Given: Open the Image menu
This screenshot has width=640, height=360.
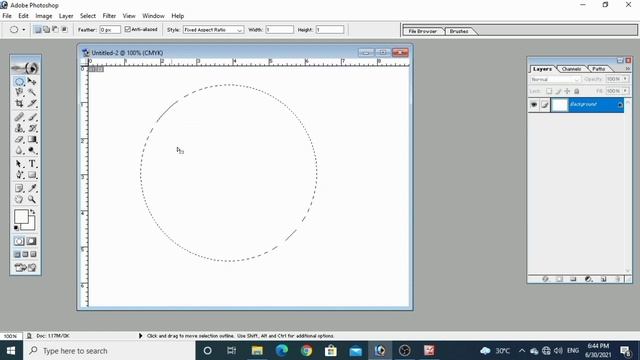Looking at the screenshot, I should [x=44, y=16].
